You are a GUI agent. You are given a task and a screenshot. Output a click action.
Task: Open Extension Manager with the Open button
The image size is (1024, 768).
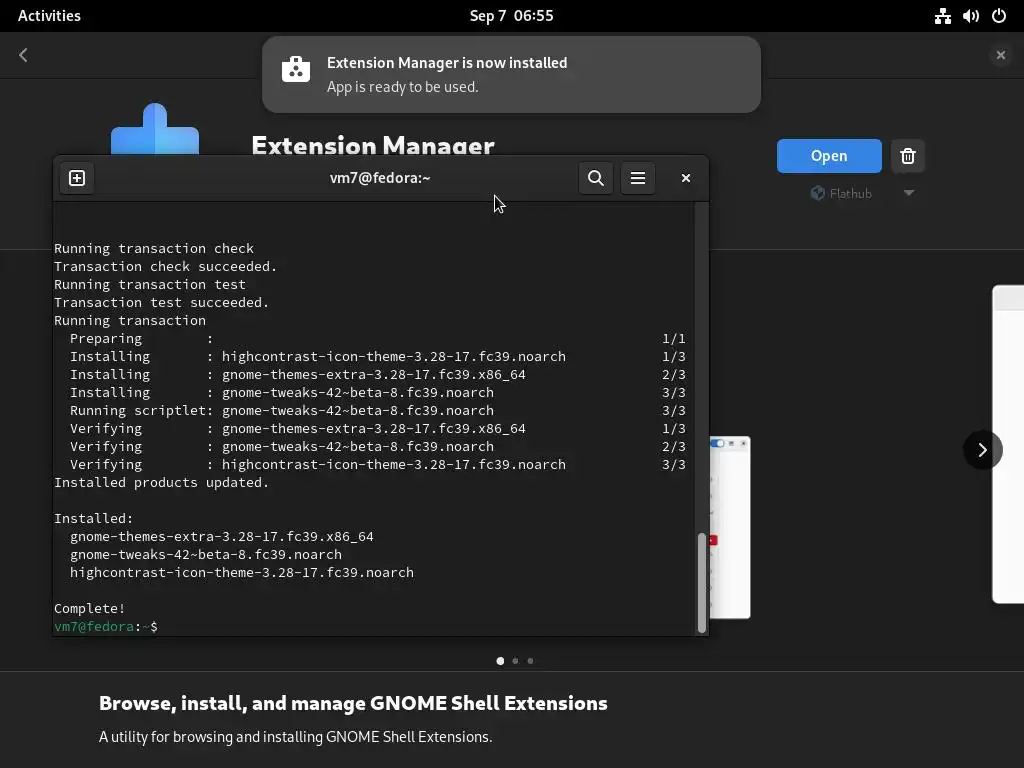(x=829, y=156)
